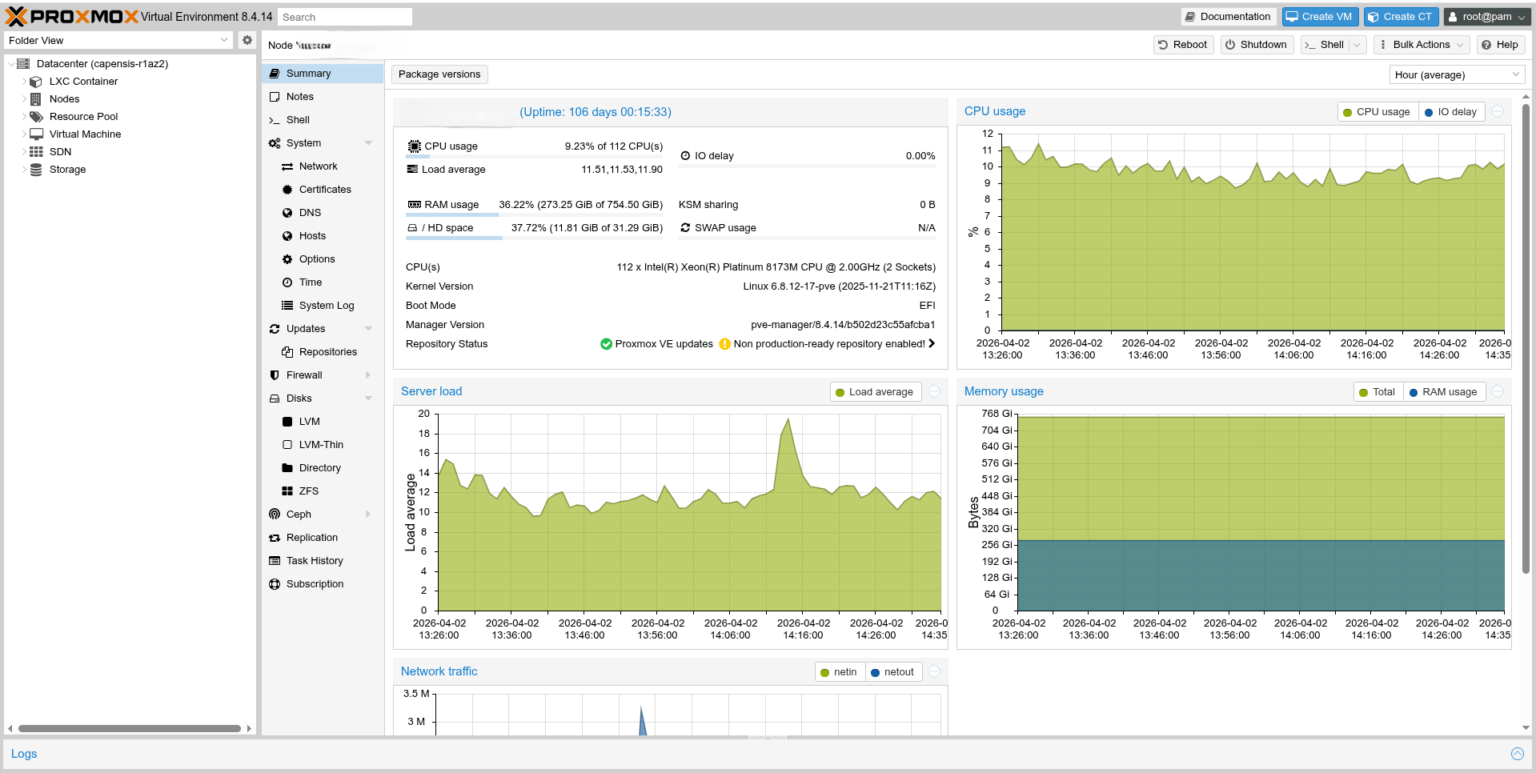
Task: Toggle RAM usage series in Memory legend
Action: [1444, 392]
